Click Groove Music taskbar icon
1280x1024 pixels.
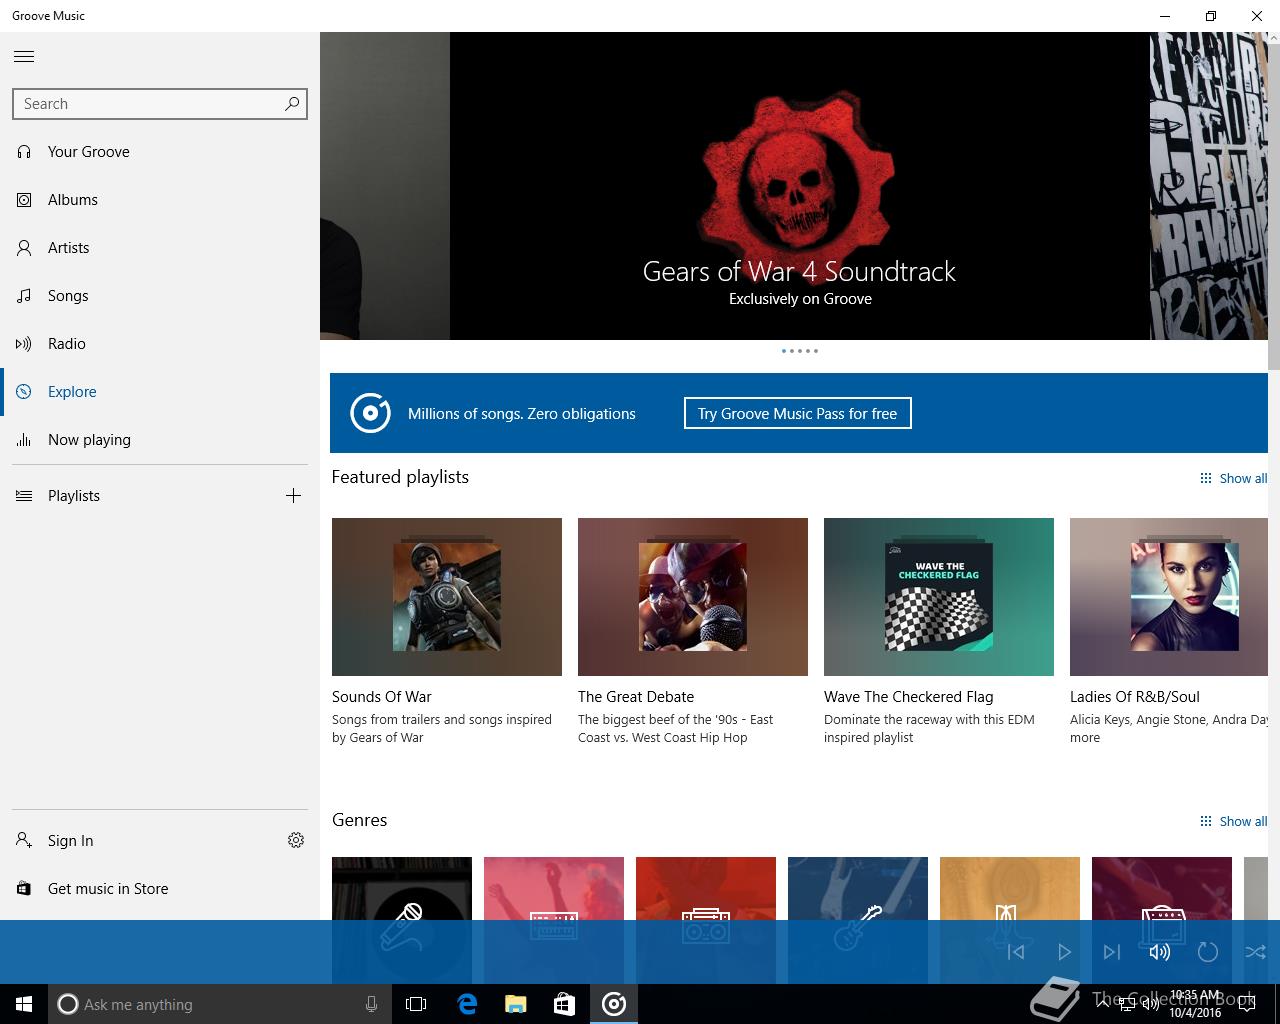[614, 1004]
